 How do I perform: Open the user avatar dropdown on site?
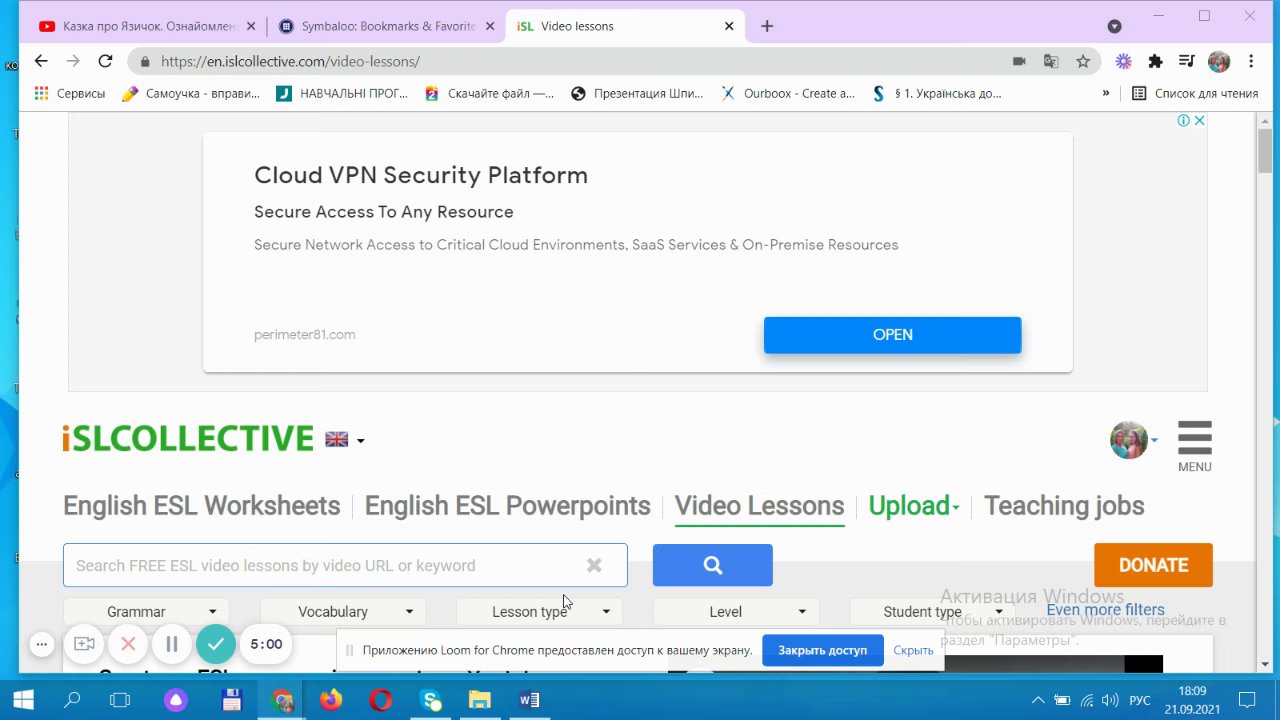pyautogui.click(x=1134, y=440)
